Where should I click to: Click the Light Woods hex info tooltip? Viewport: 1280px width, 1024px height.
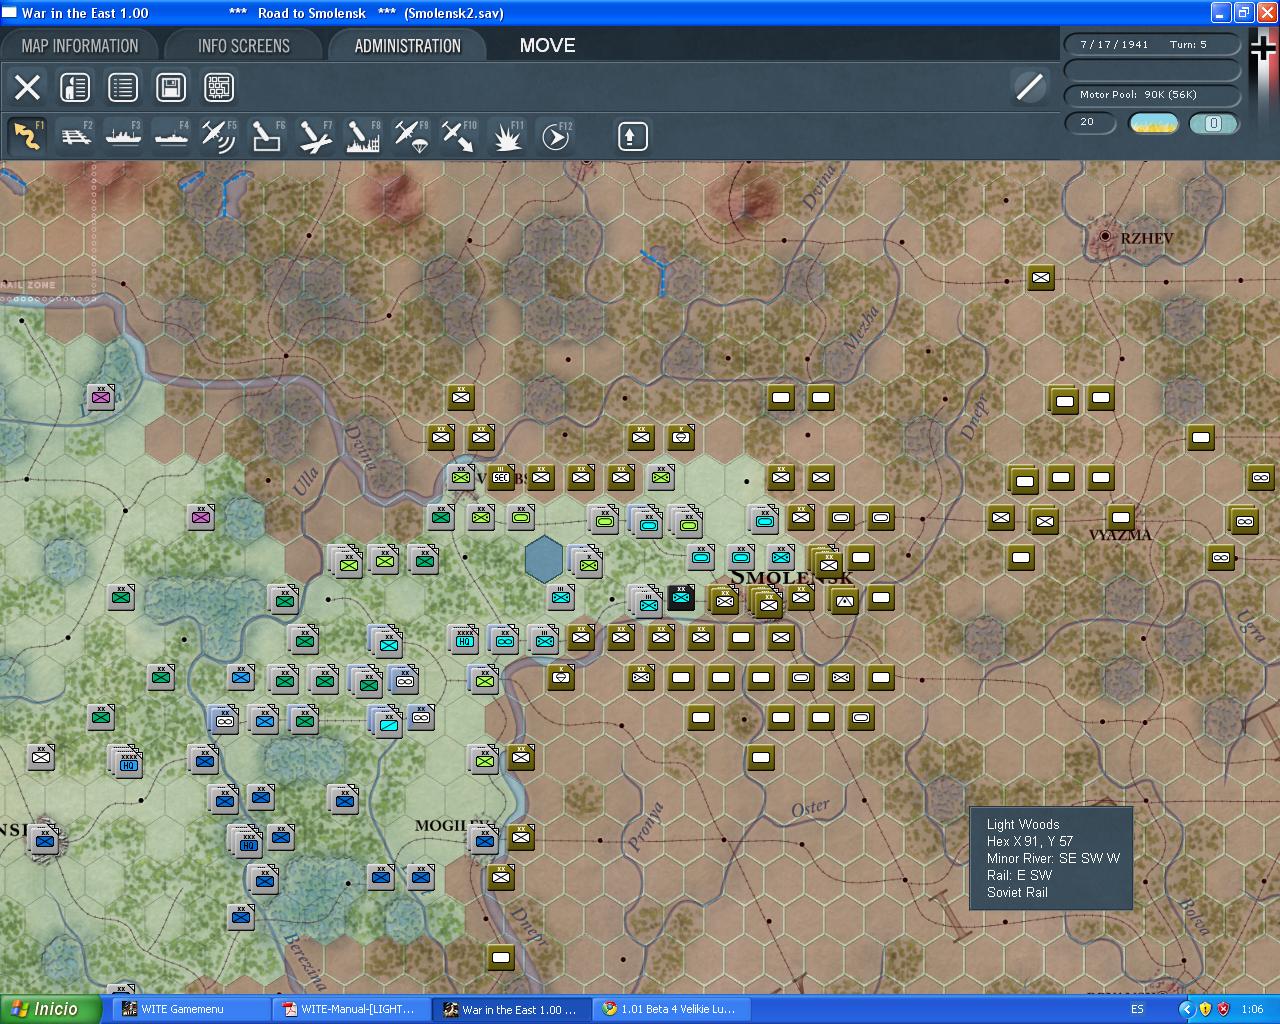[x=1051, y=859]
